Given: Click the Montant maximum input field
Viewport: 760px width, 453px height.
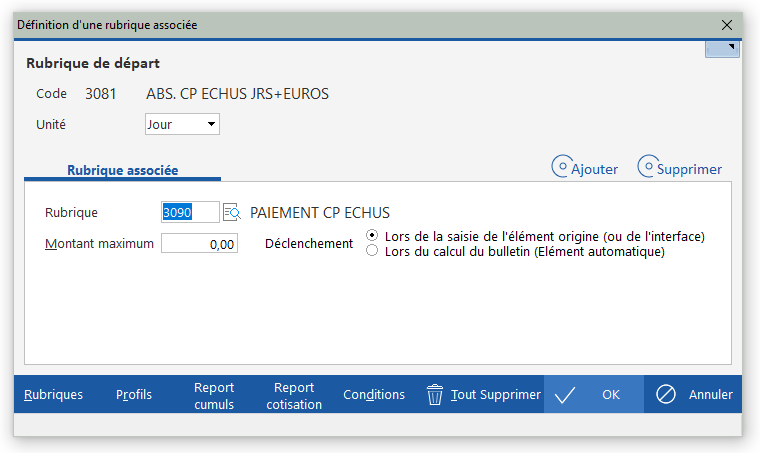Looking at the screenshot, I should click(199, 244).
